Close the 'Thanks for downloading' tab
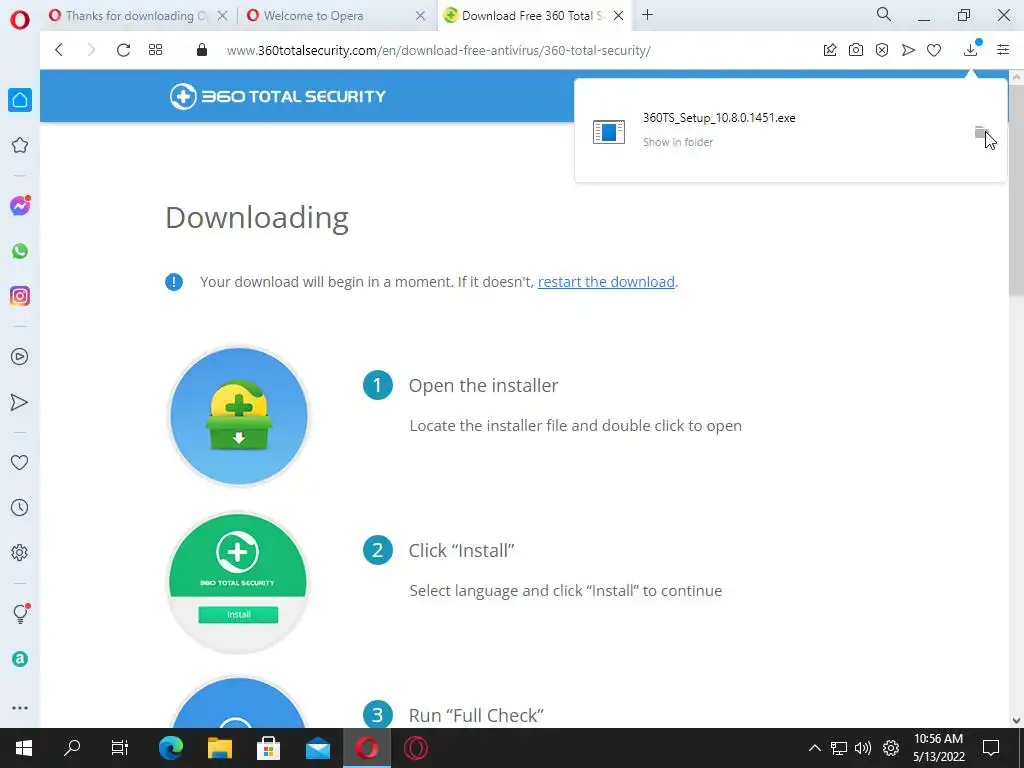 222,16
